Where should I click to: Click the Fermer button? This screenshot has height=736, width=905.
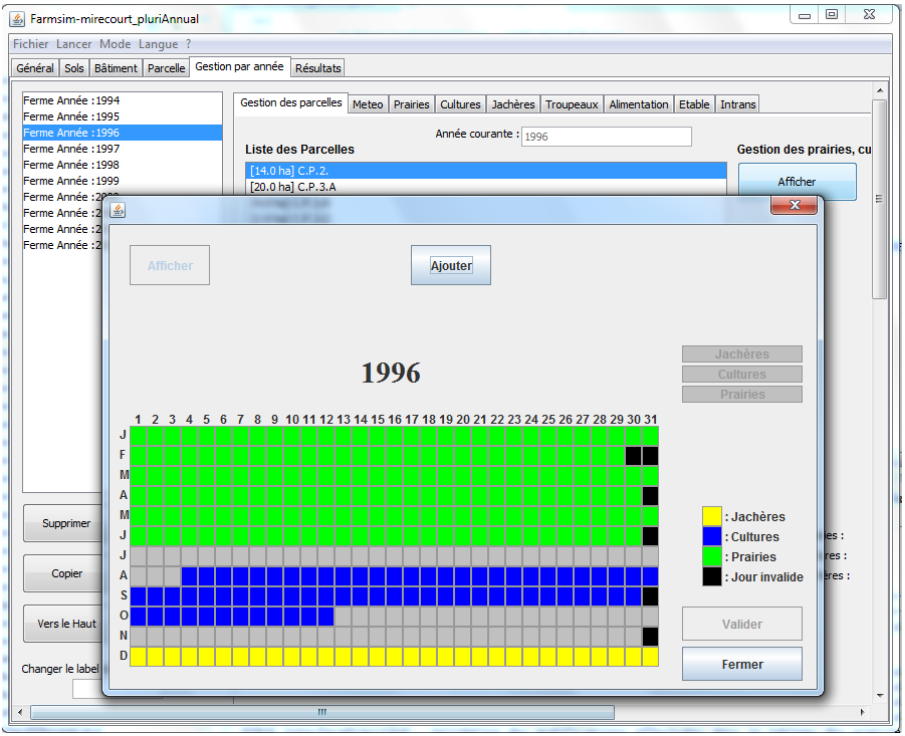(x=742, y=664)
